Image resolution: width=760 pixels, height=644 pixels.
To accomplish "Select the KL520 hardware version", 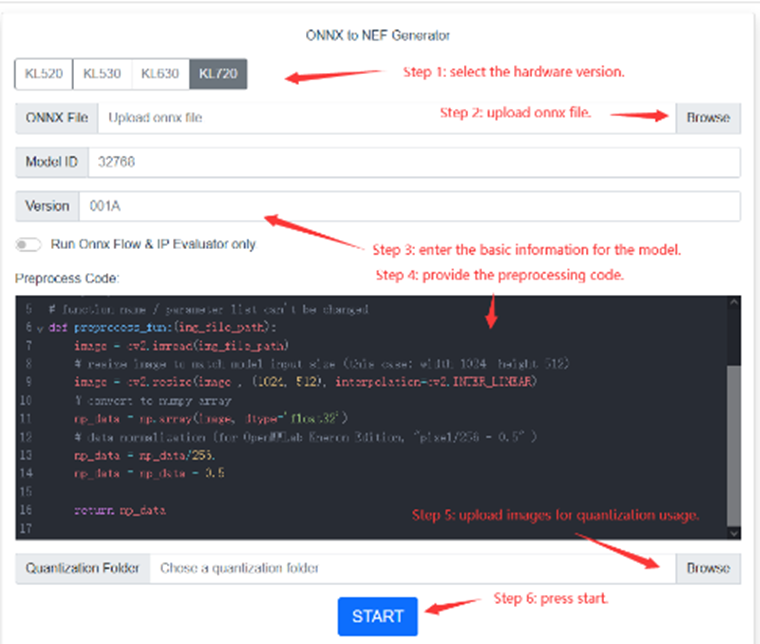I will 44,74.
